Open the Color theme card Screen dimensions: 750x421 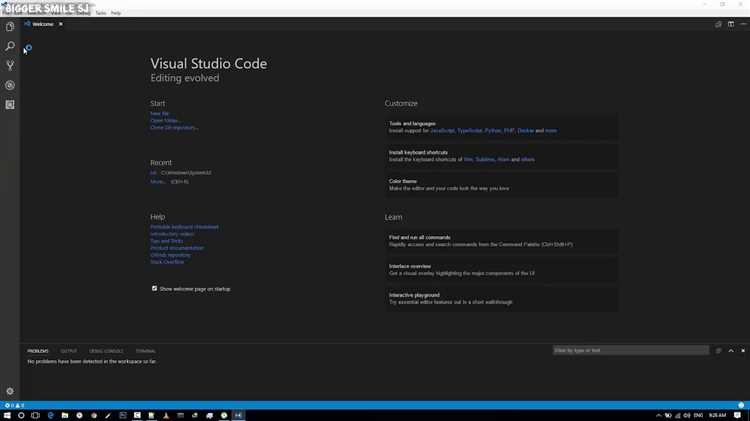pyautogui.click(x=501, y=185)
